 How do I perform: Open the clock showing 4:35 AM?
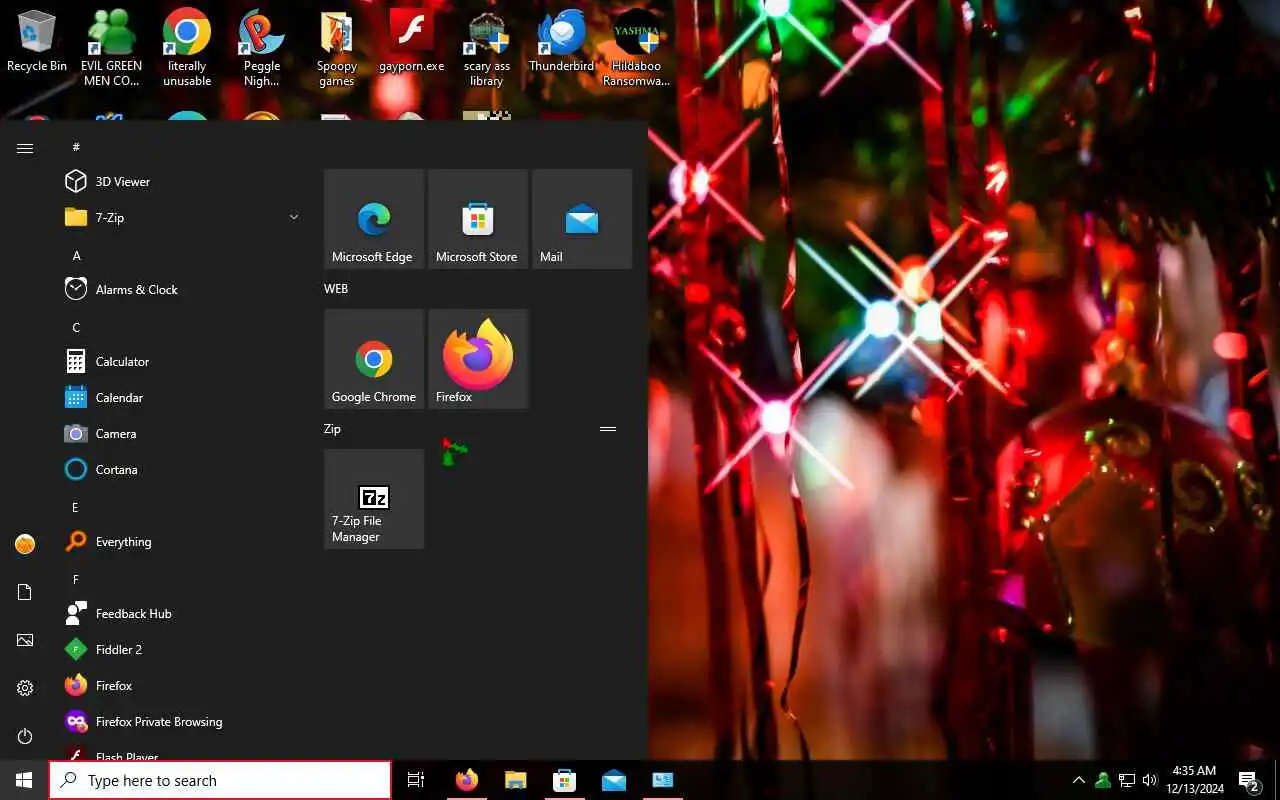coord(1194,780)
